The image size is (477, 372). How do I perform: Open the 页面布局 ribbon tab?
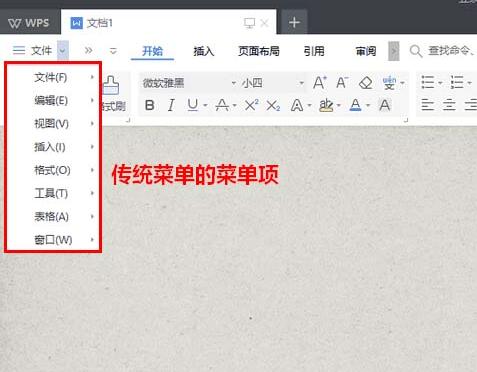click(x=259, y=51)
